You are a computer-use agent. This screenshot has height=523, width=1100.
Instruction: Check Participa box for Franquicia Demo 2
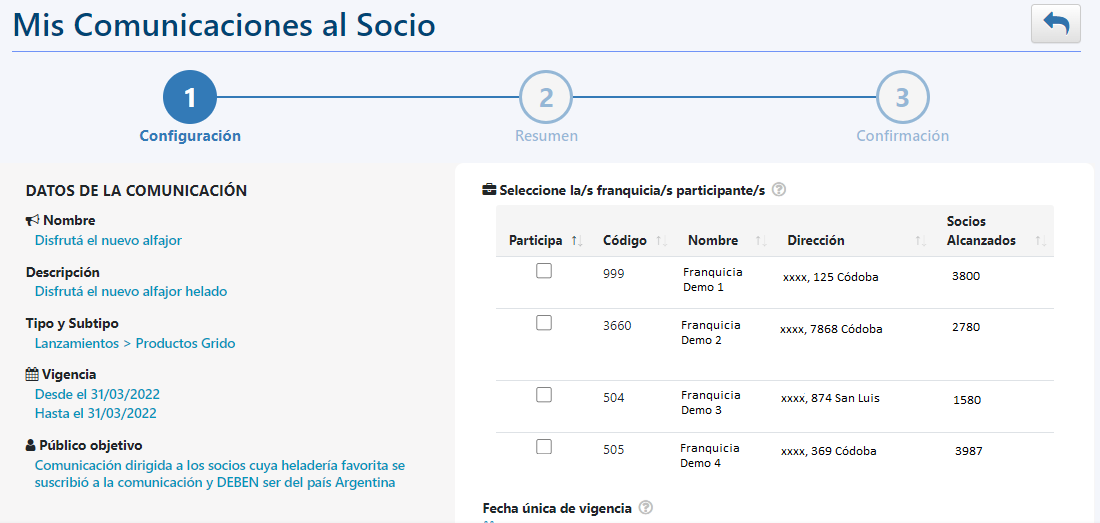tap(544, 323)
